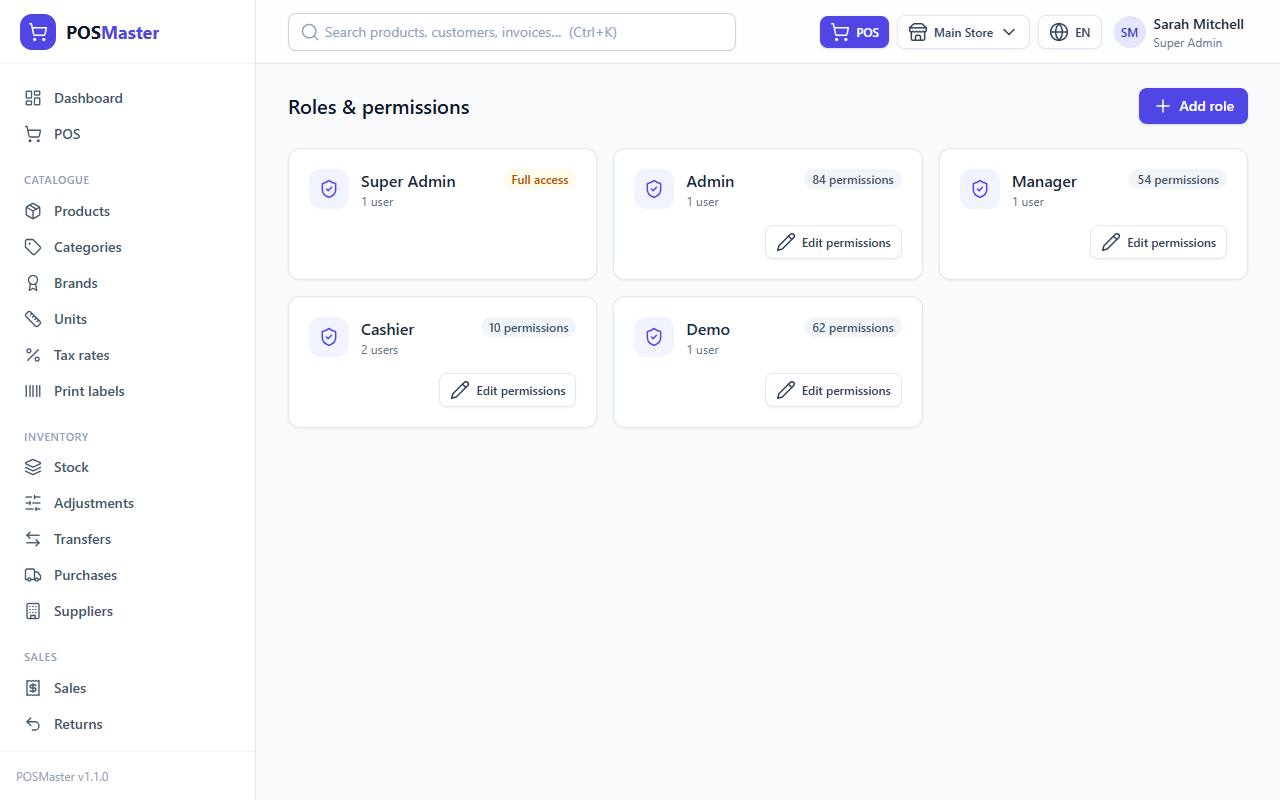Go to Products in the sidebar

click(x=128, y=211)
